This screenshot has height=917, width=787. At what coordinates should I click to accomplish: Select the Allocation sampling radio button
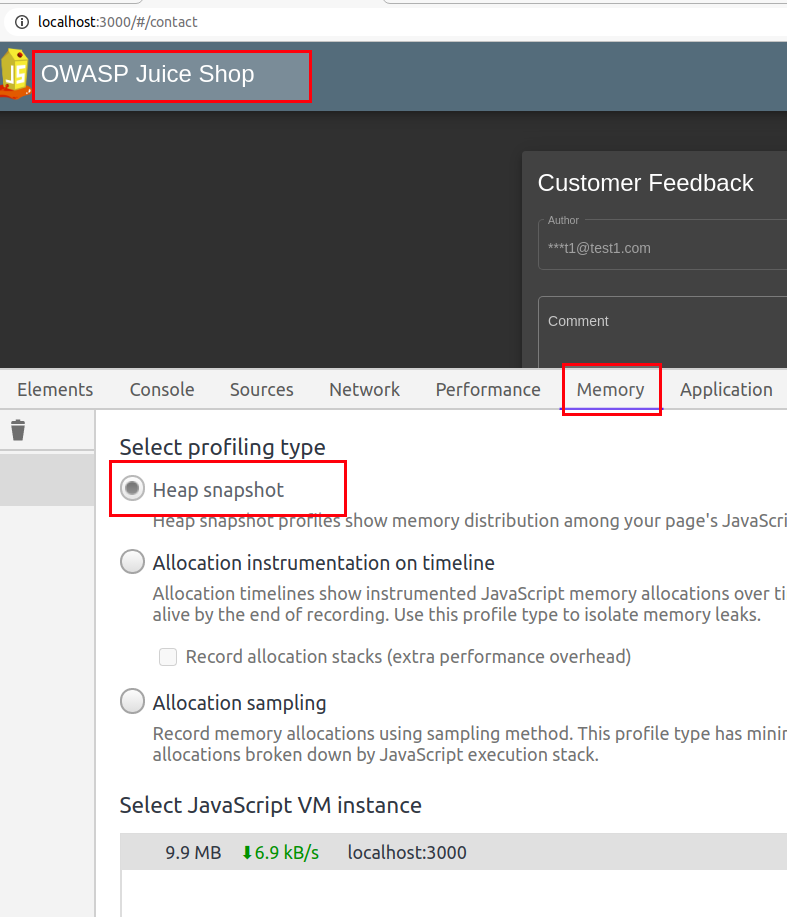pyautogui.click(x=132, y=701)
